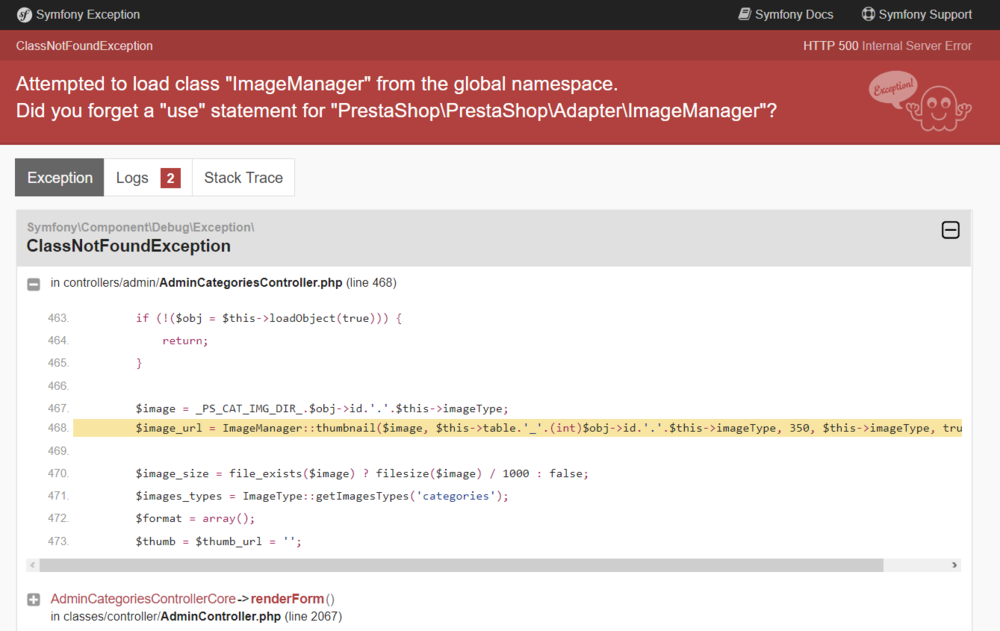Open the Stack Trace tab

pyautogui.click(x=243, y=177)
